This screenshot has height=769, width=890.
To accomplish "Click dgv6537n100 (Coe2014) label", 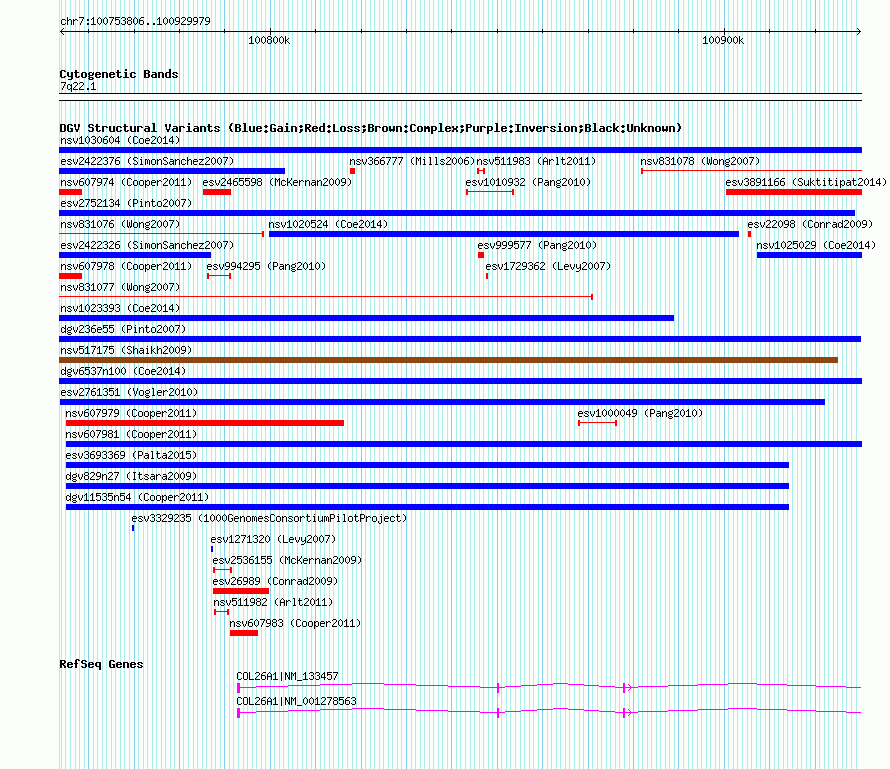I will click(123, 371).
